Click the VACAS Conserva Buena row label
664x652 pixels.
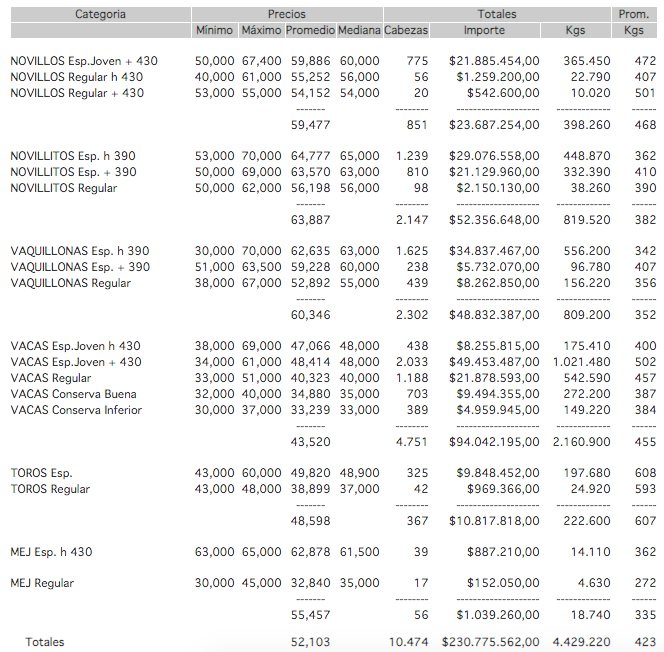[74, 394]
